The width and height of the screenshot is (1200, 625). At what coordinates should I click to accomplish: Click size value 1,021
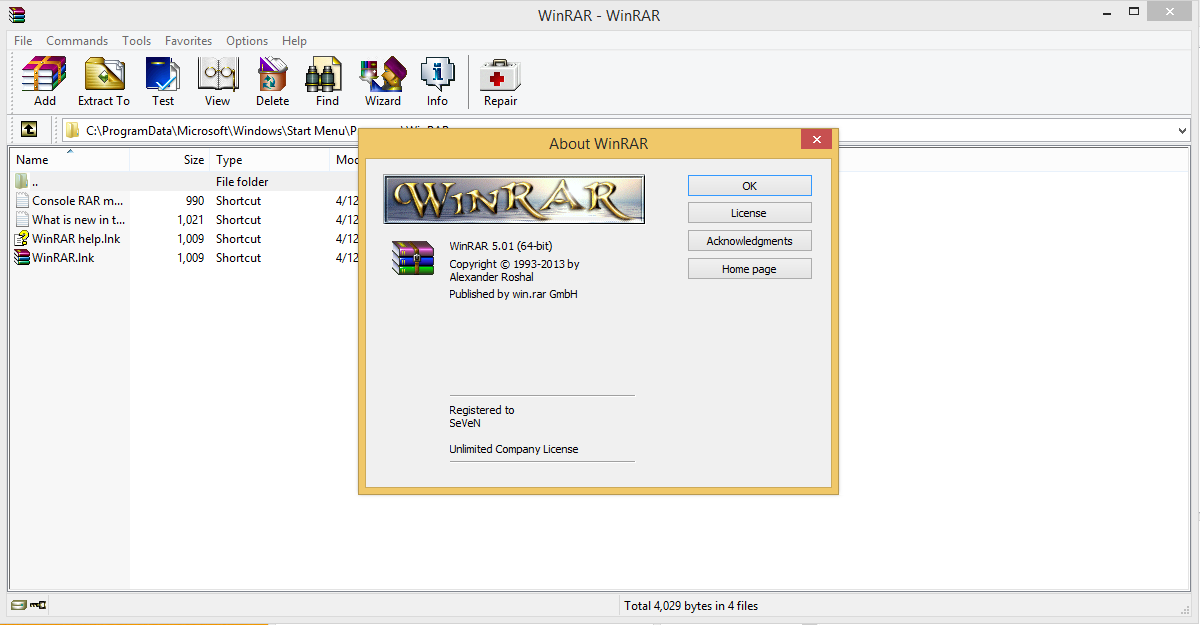tap(191, 220)
